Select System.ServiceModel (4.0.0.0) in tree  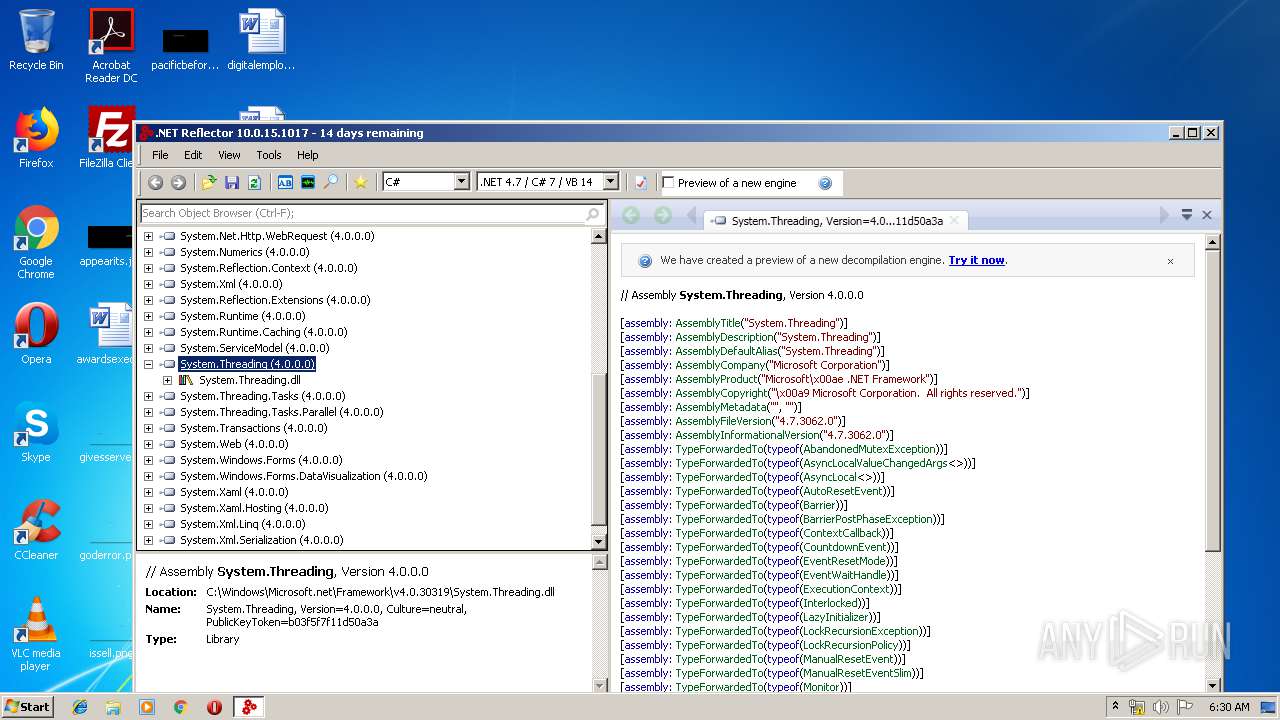[x=254, y=348]
